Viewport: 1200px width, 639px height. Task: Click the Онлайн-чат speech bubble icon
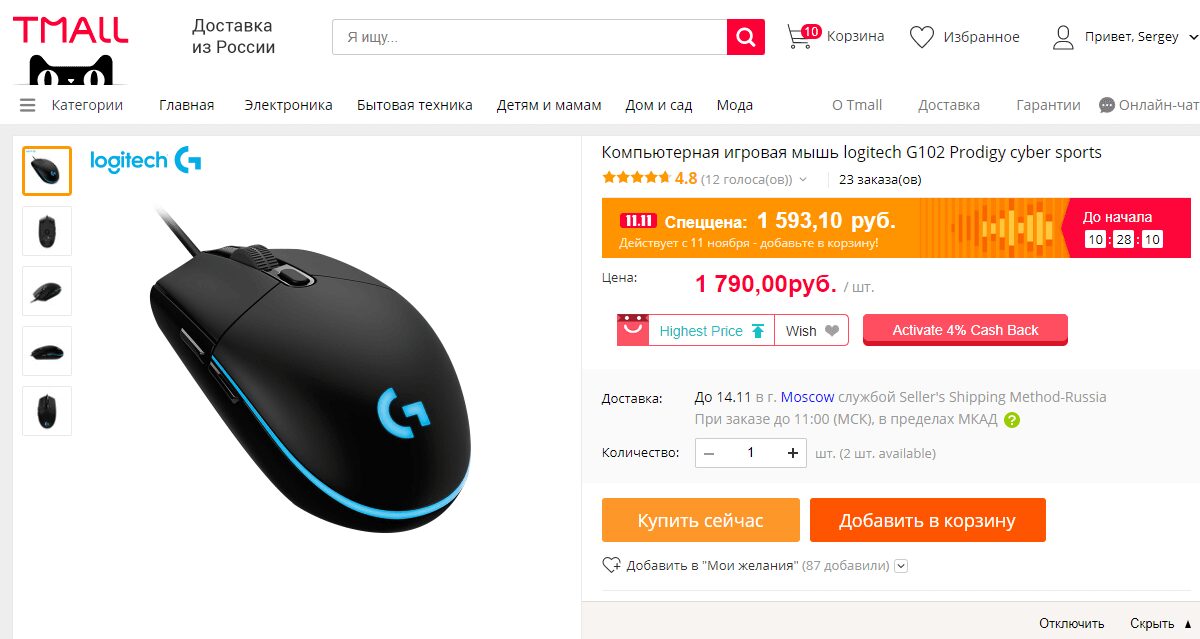(1107, 105)
